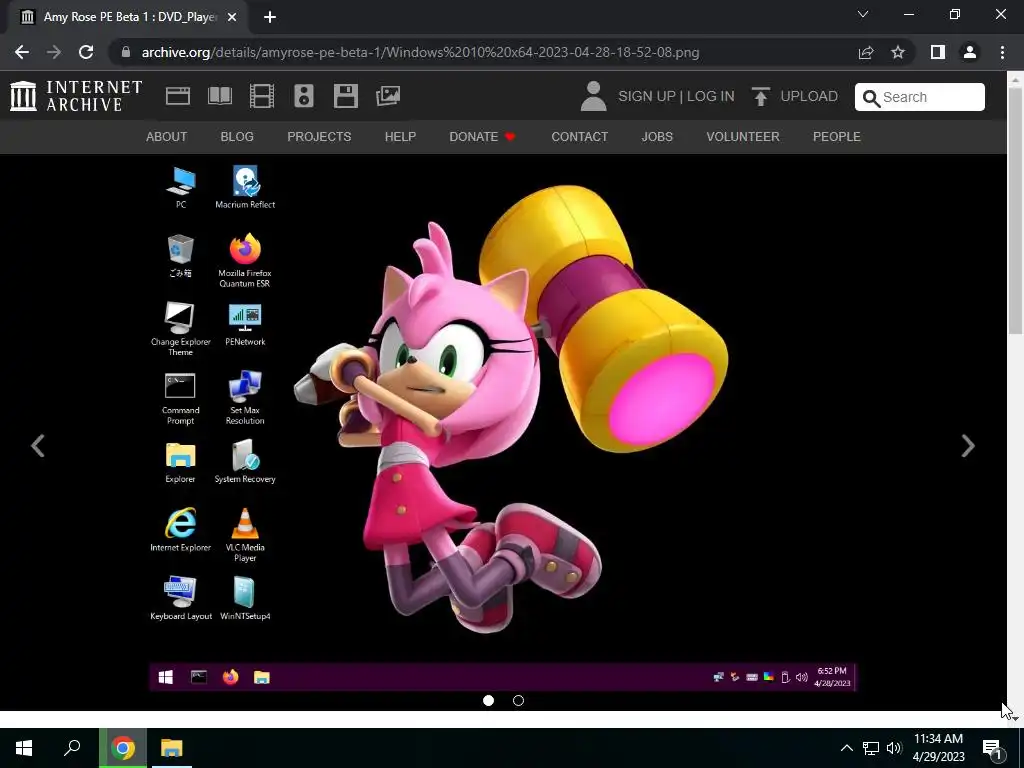
Task: Go to the previous carousel image
Action: tap(38, 446)
